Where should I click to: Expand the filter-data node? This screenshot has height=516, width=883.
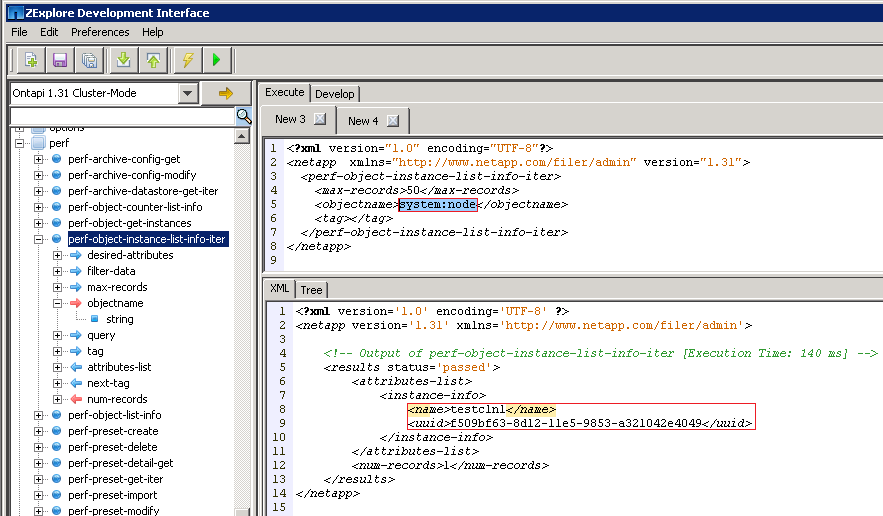pos(57,272)
